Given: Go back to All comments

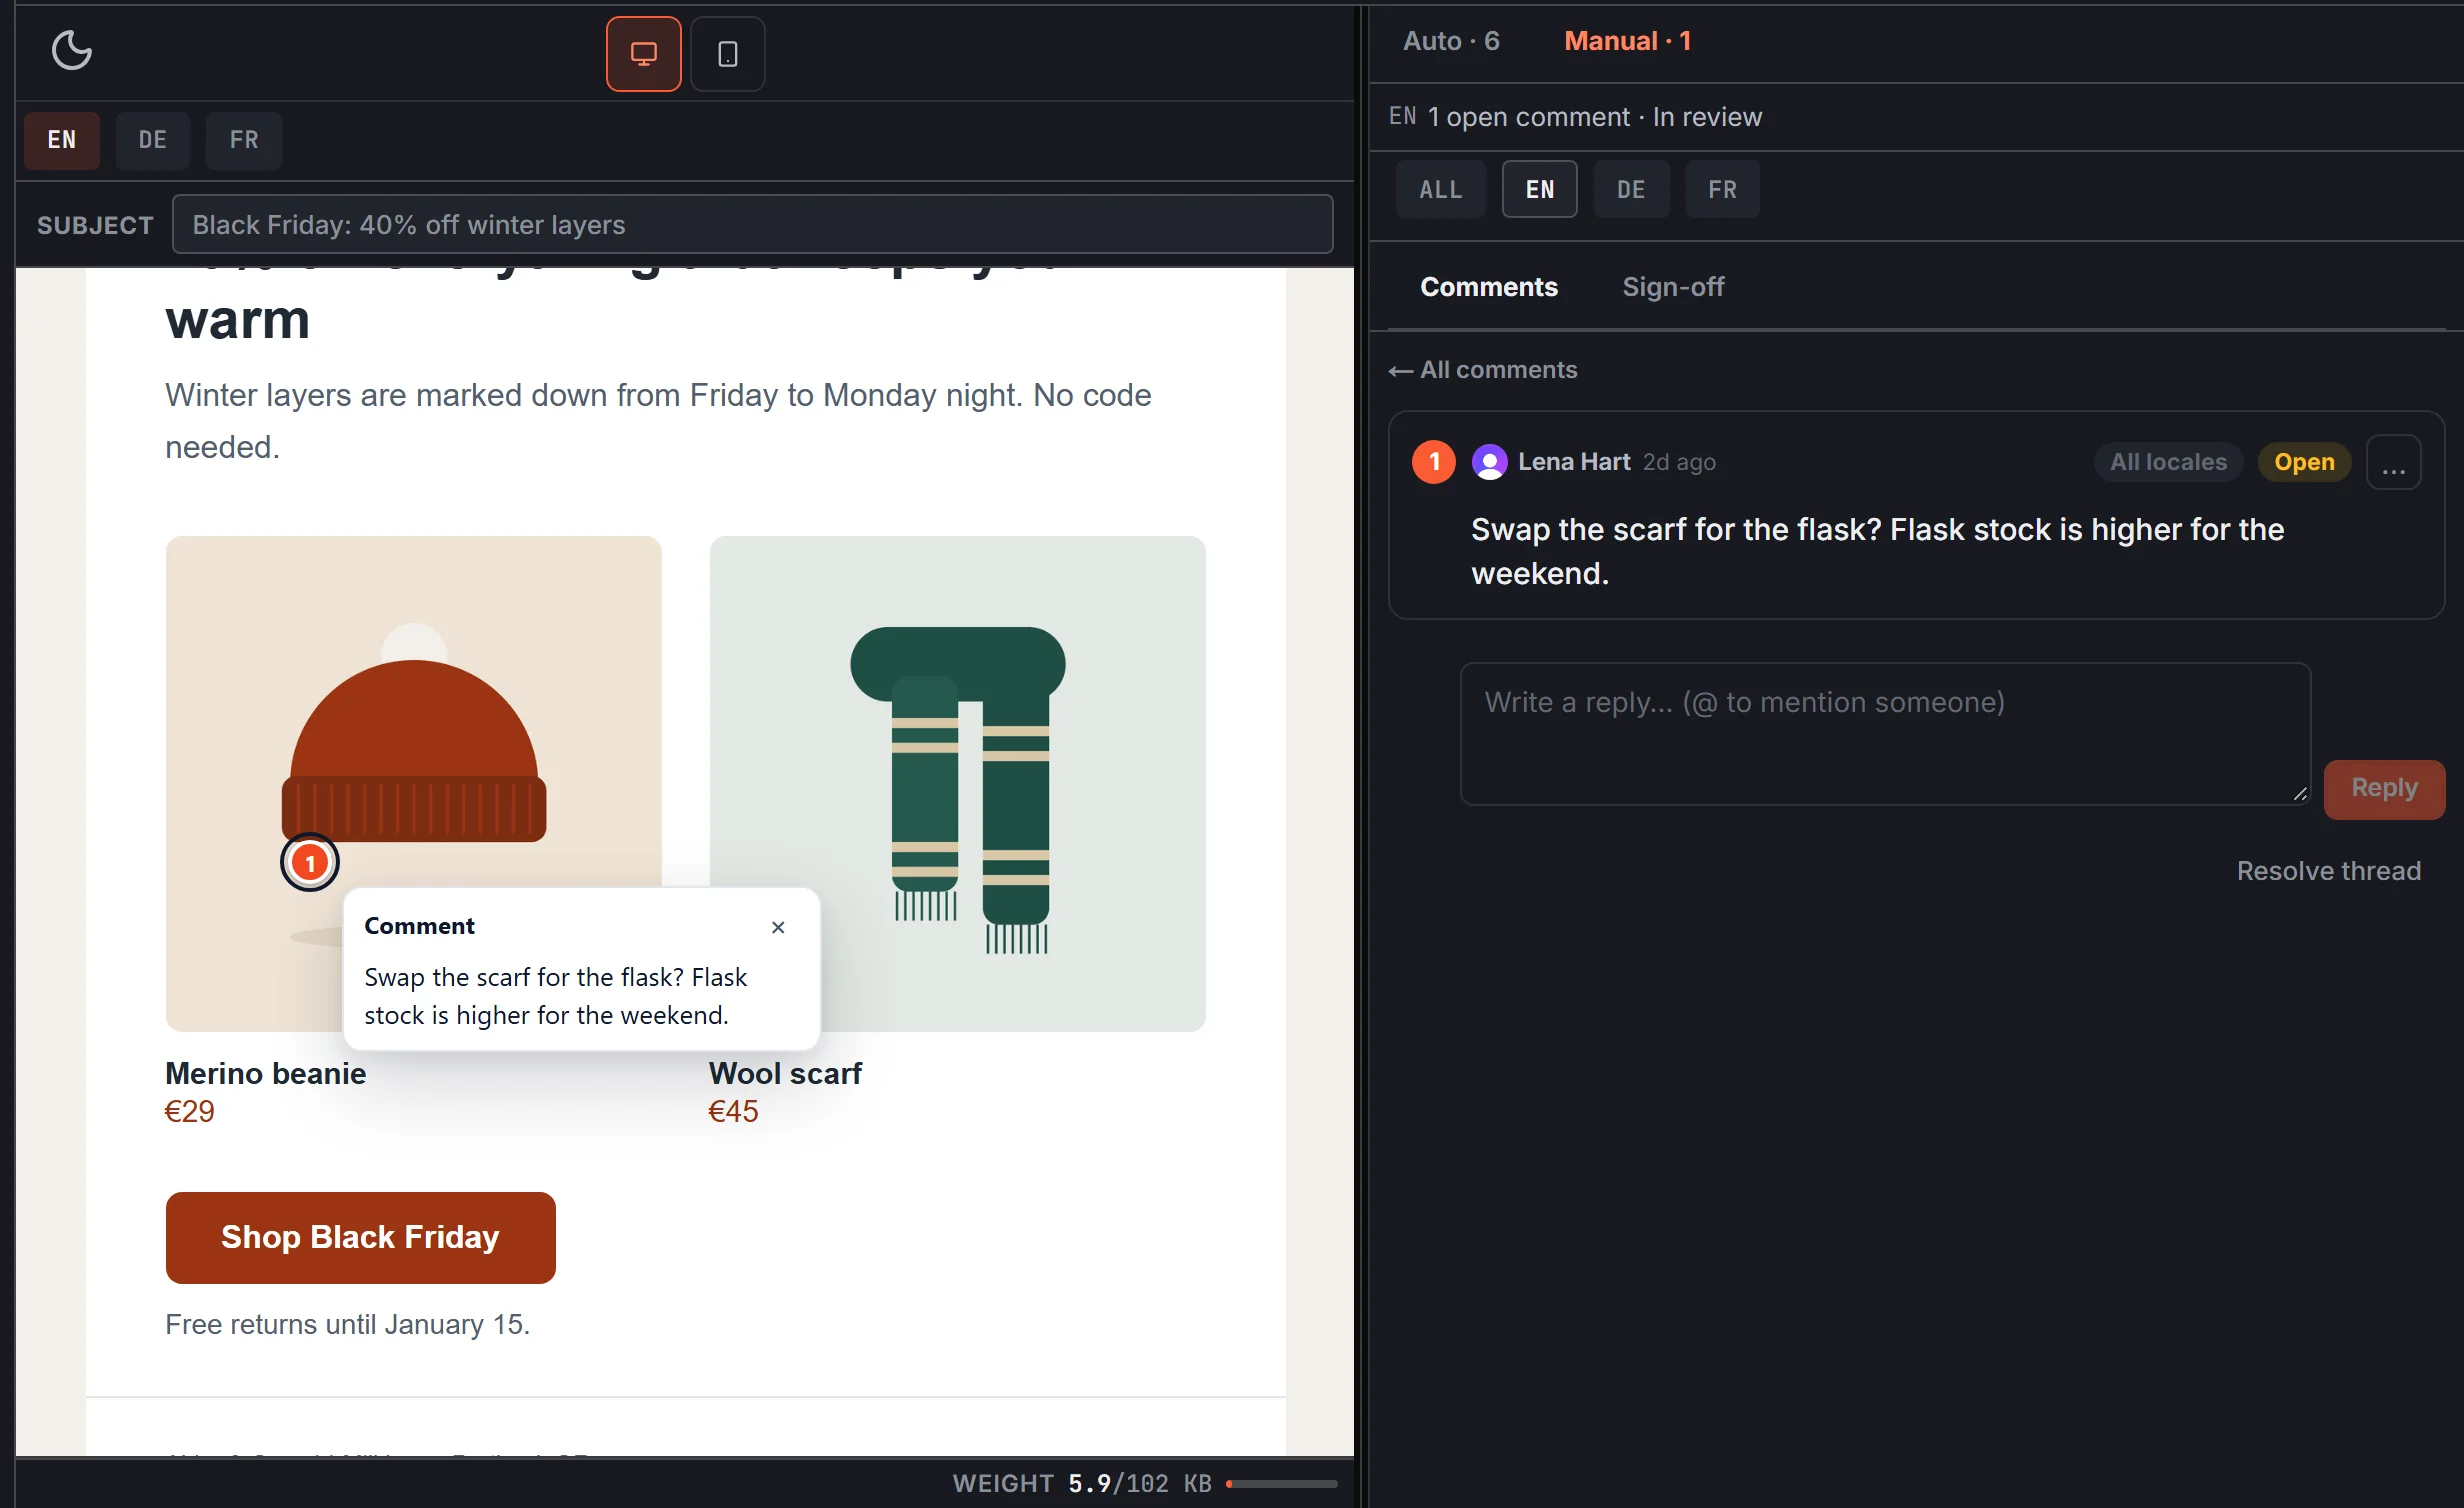Looking at the screenshot, I should point(1483,370).
